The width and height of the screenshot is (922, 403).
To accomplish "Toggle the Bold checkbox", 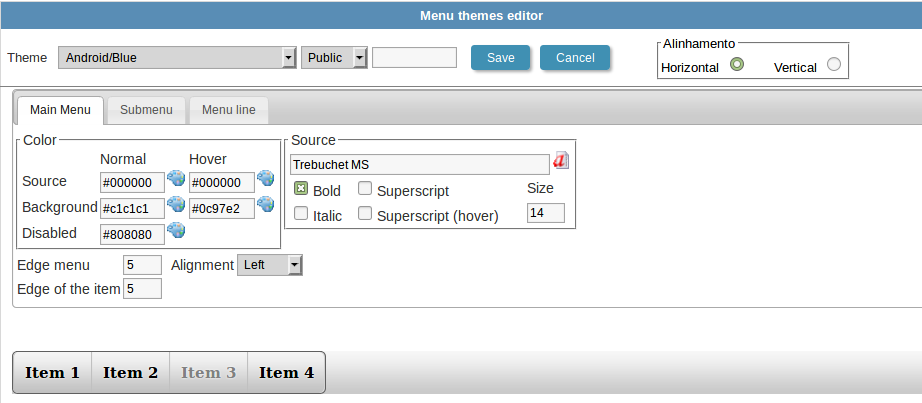I will coord(301,189).
